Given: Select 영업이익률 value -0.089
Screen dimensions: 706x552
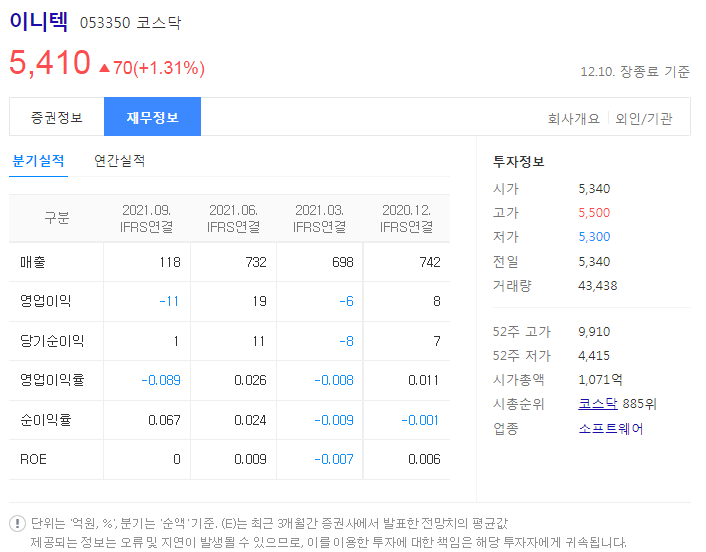Looking at the screenshot, I should click(161, 380).
